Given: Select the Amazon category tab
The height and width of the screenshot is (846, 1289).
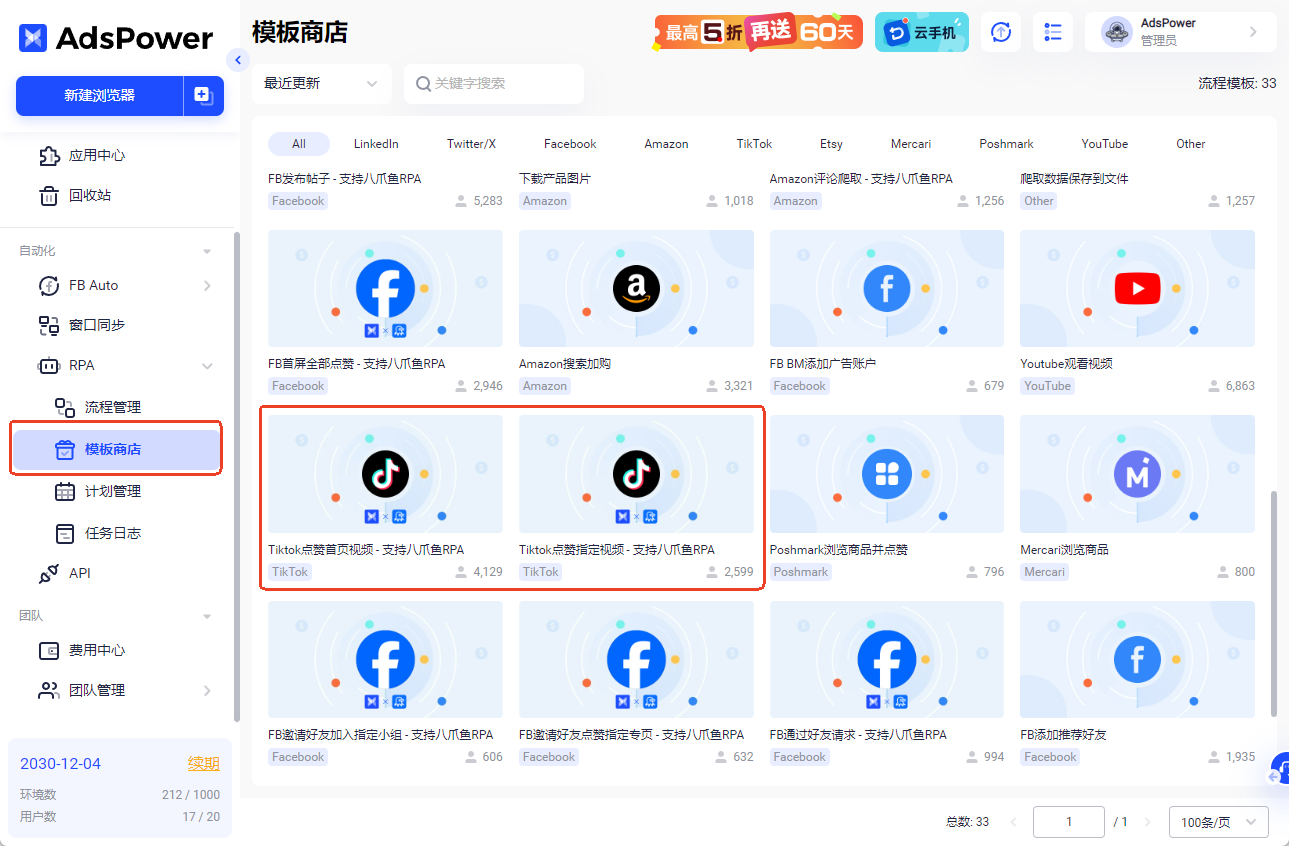Looking at the screenshot, I should (x=666, y=144).
